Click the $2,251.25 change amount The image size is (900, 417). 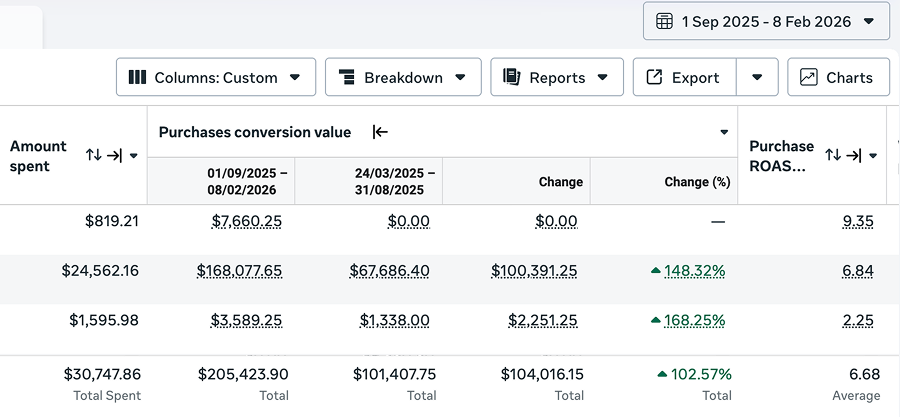tap(534, 320)
